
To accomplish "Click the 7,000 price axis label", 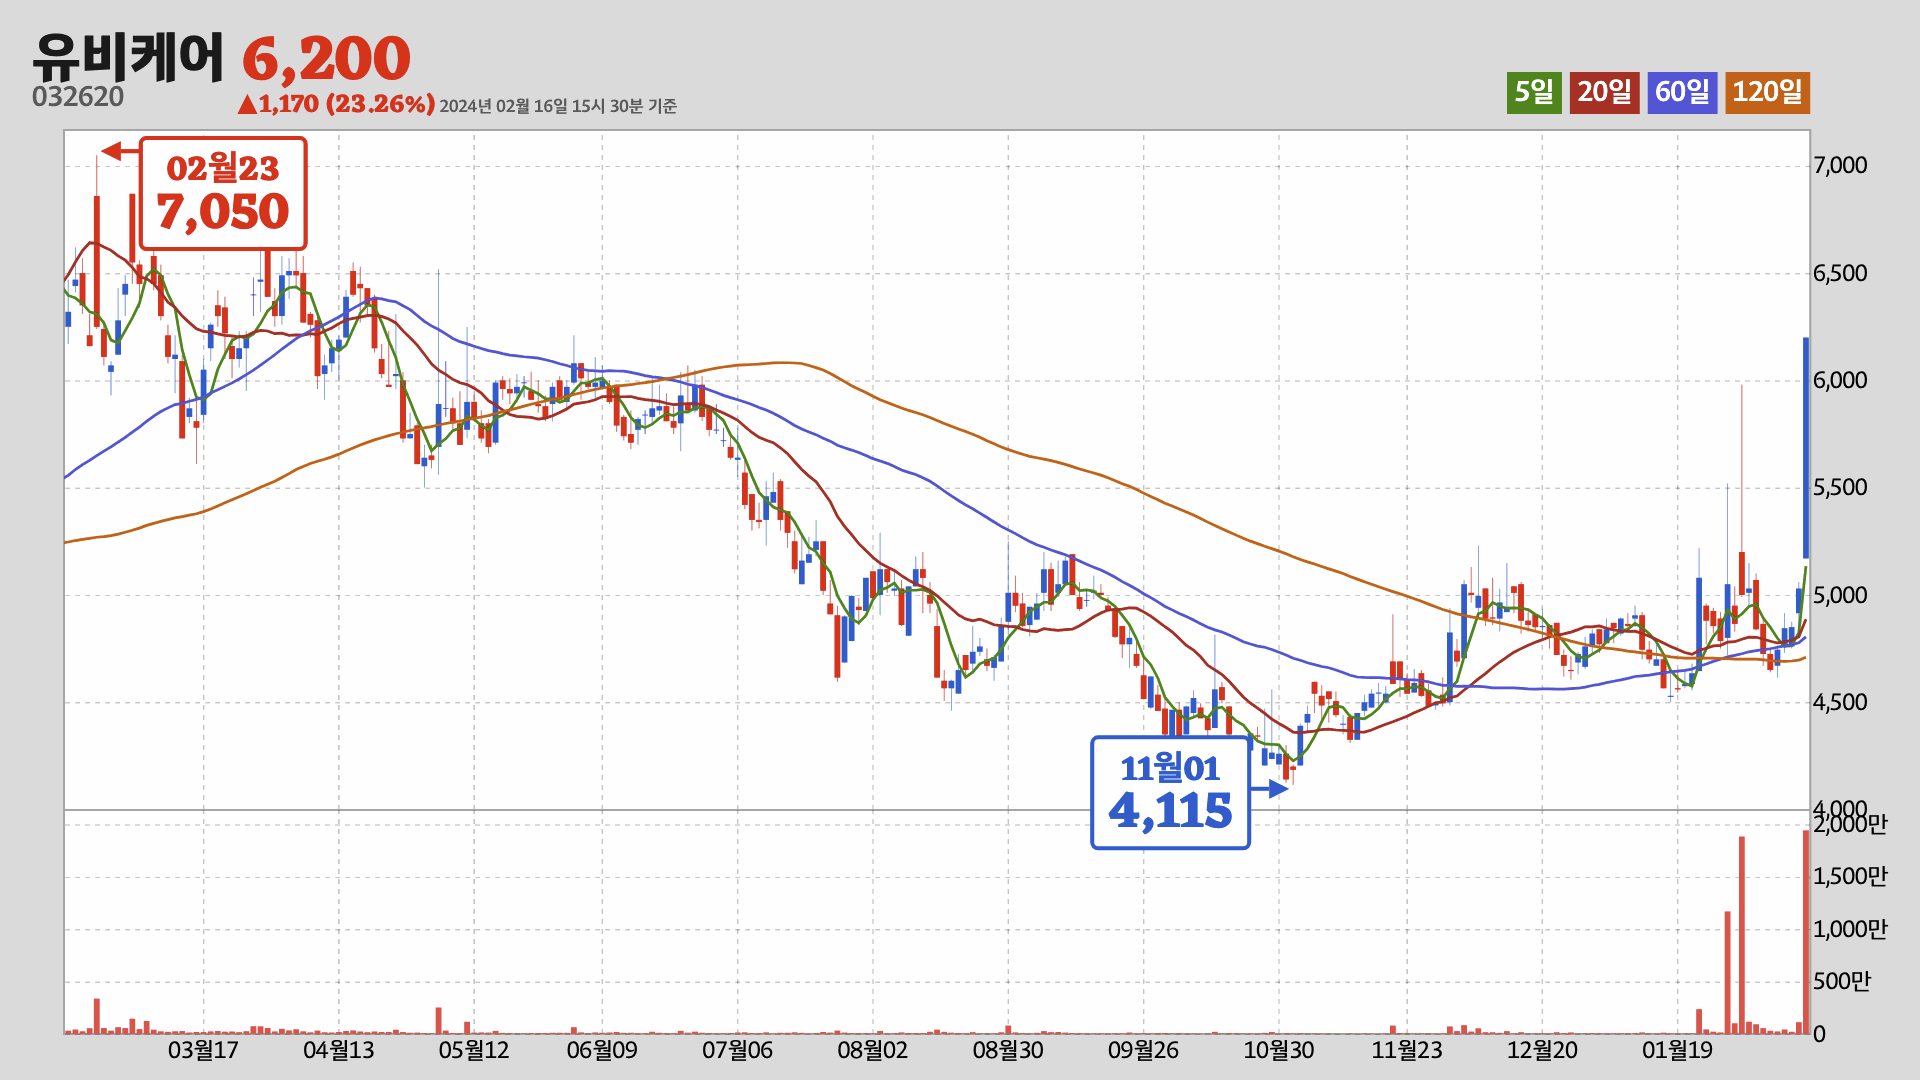I will coord(1840,166).
